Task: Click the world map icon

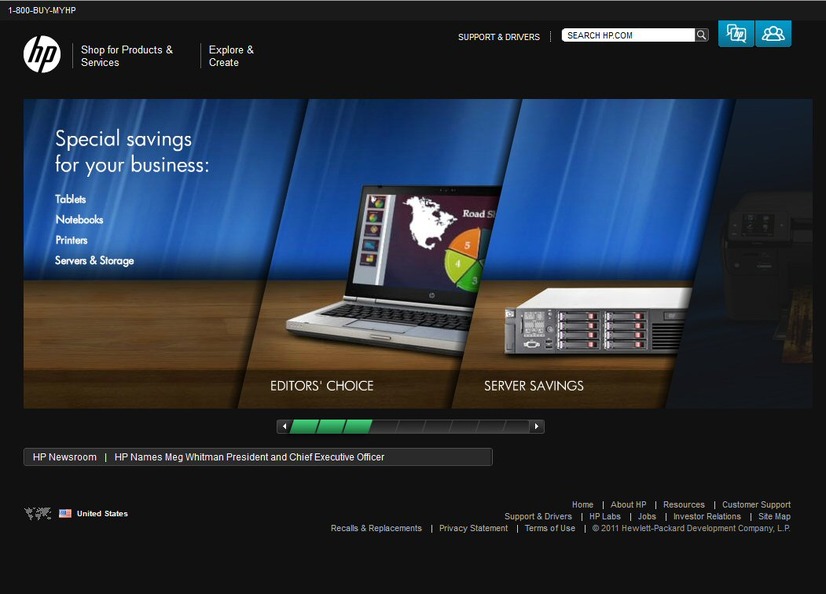Action: tap(38, 513)
